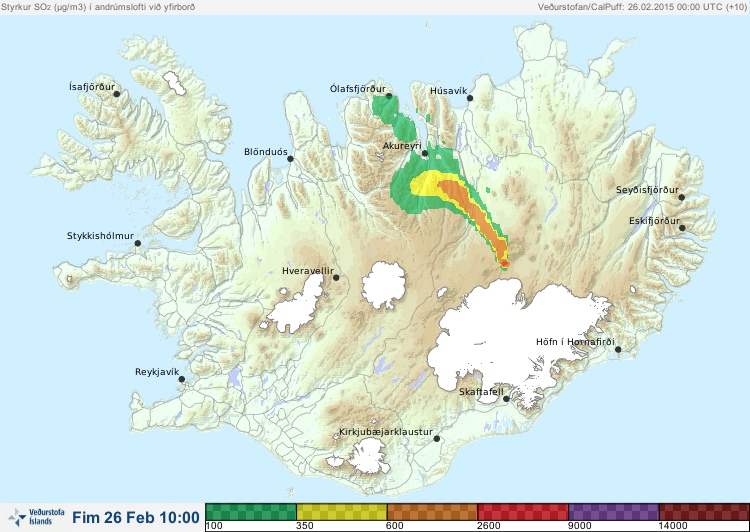
Task: Click the Skaftafell marker dot
Action: (506, 399)
